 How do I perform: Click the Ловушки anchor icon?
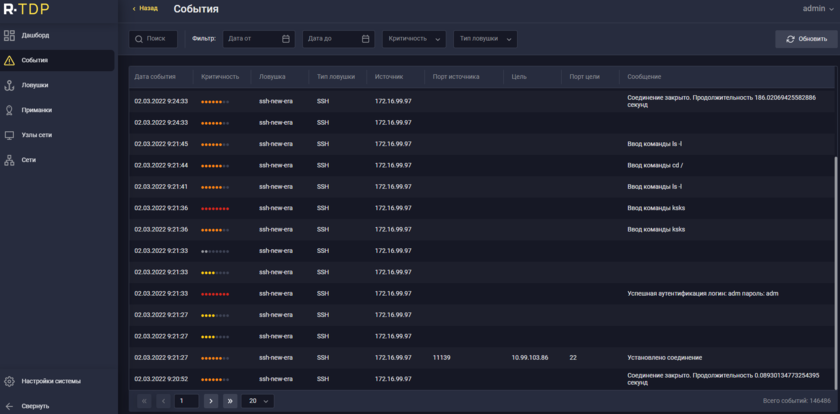click(10, 85)
